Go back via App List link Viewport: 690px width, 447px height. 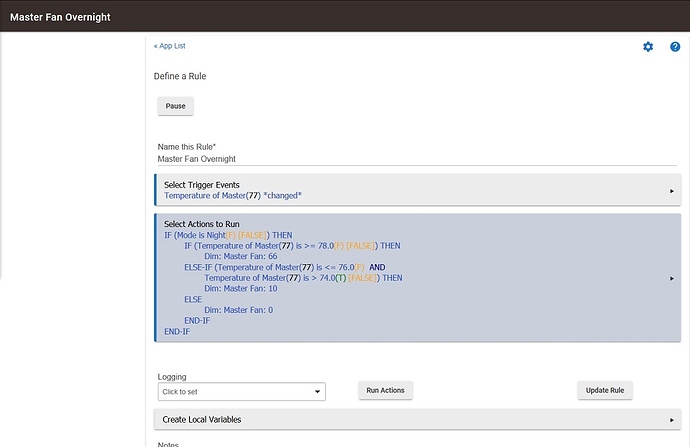click(x=169, y=46)
